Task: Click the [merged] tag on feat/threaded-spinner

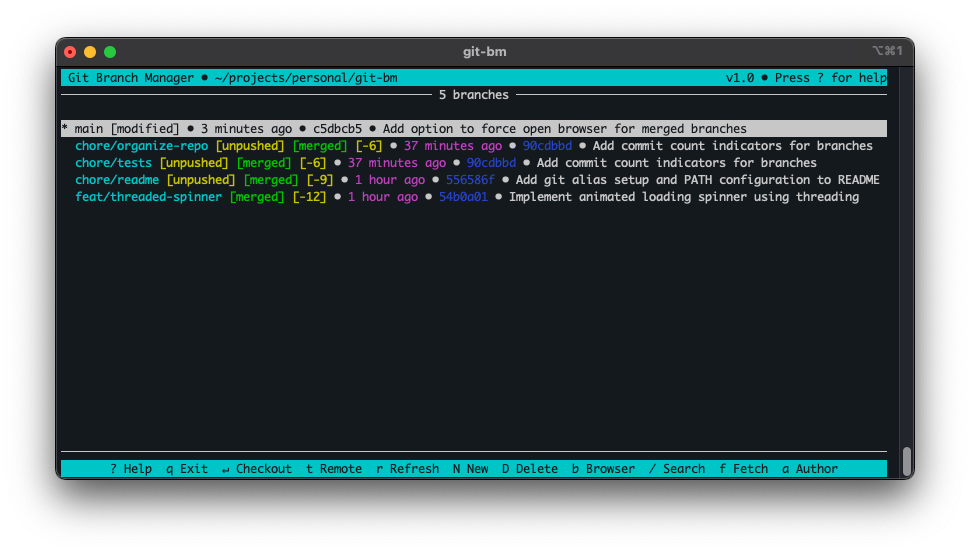Action: (257, 197)
